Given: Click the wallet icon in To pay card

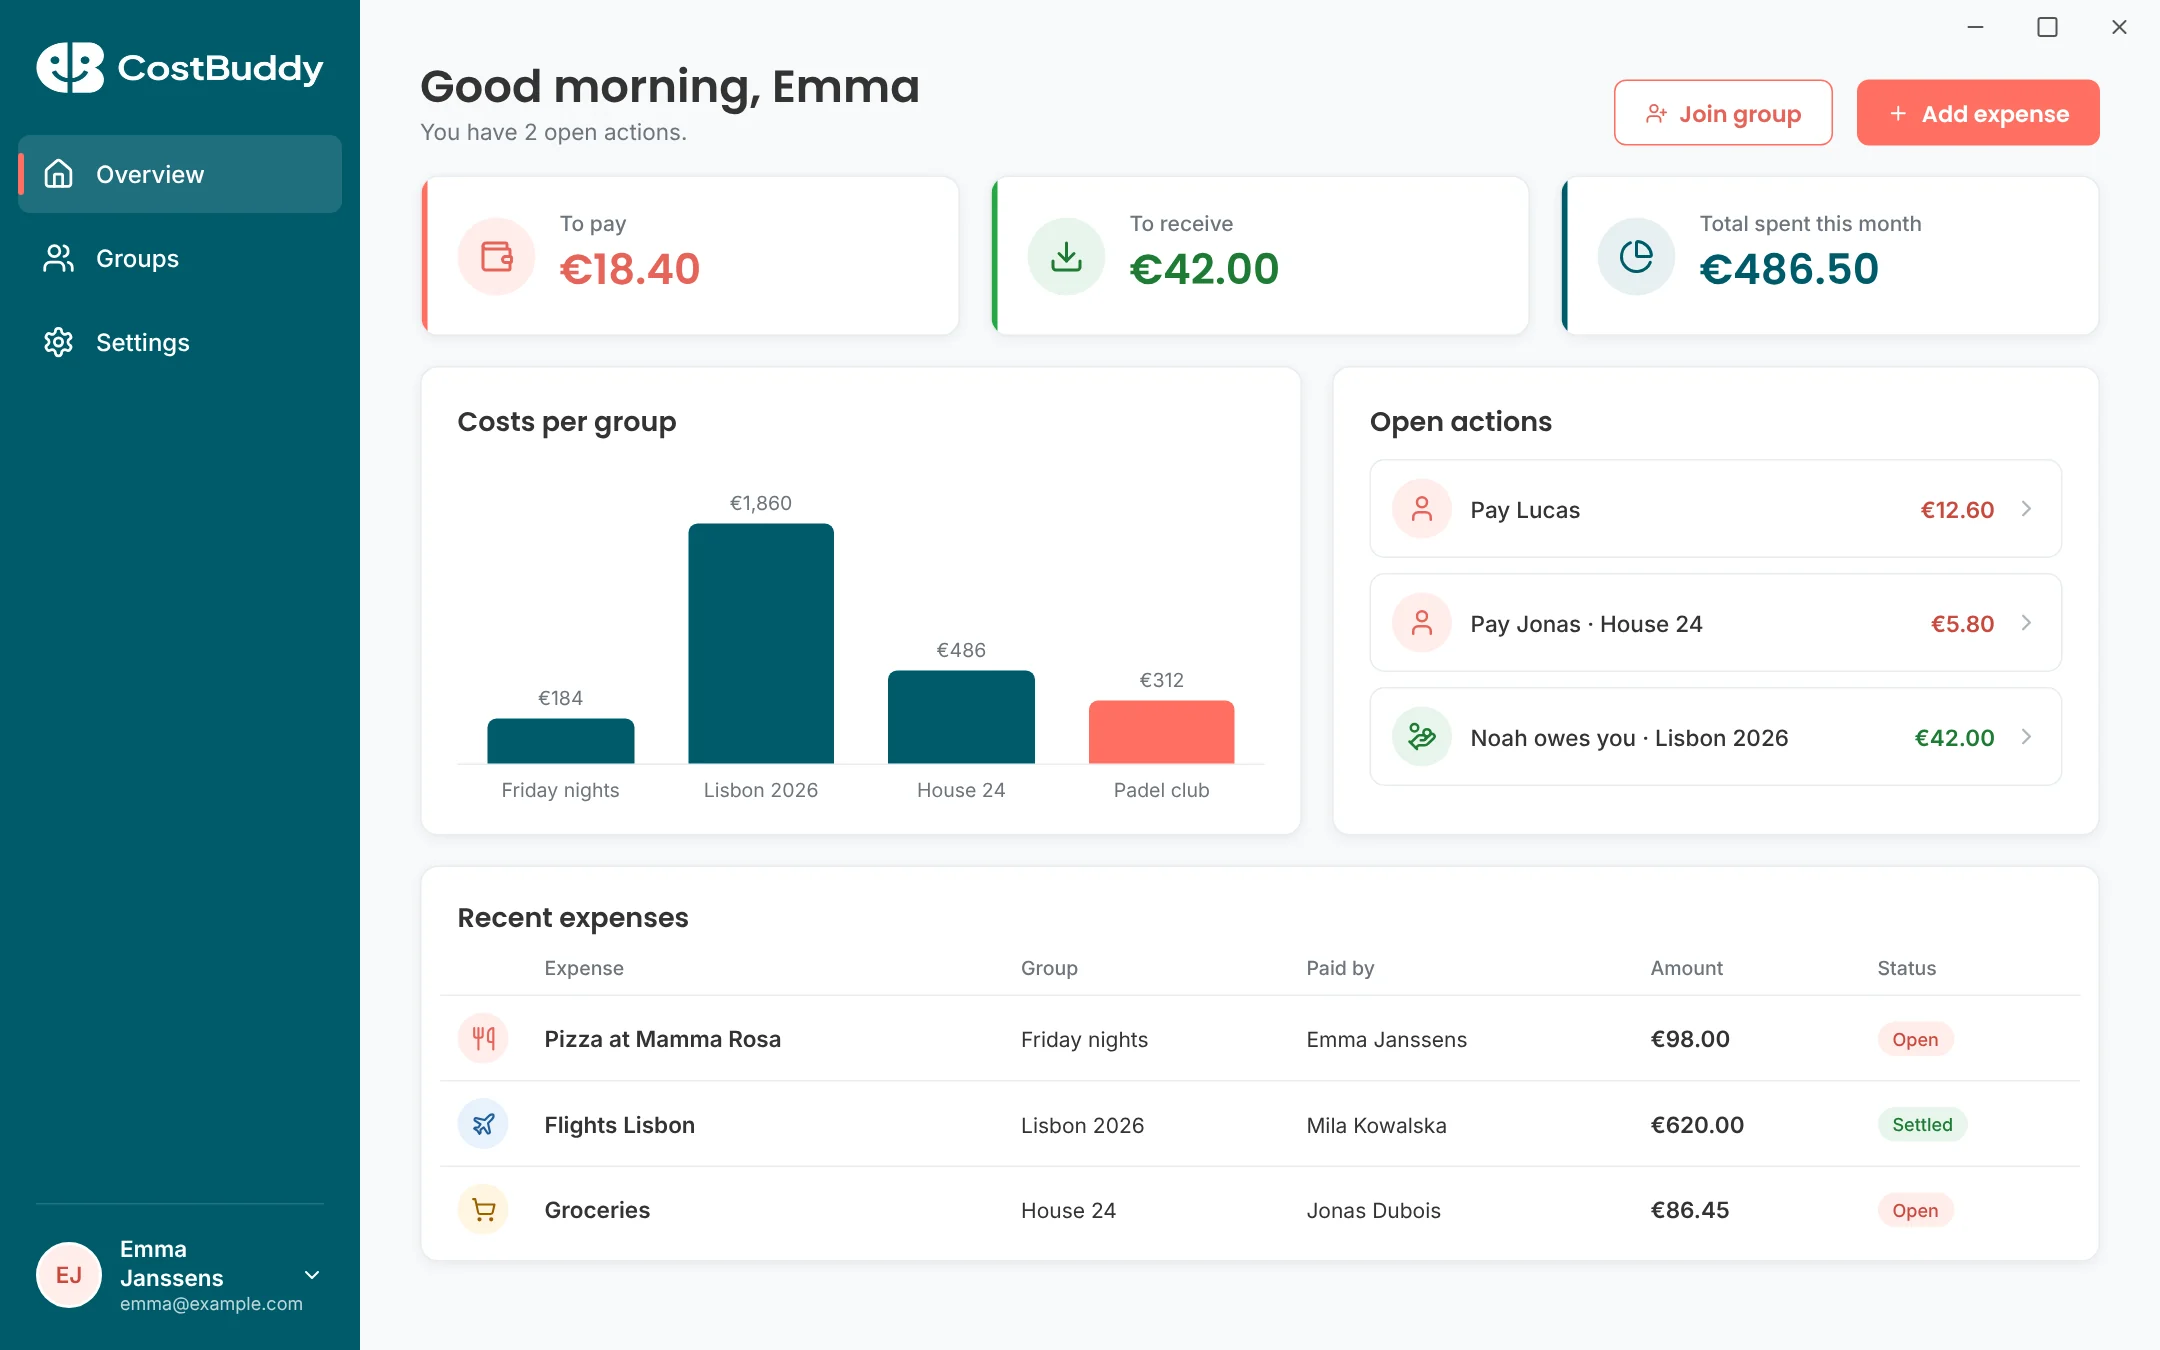Looking at the screenshot, I should click(497, 256).
